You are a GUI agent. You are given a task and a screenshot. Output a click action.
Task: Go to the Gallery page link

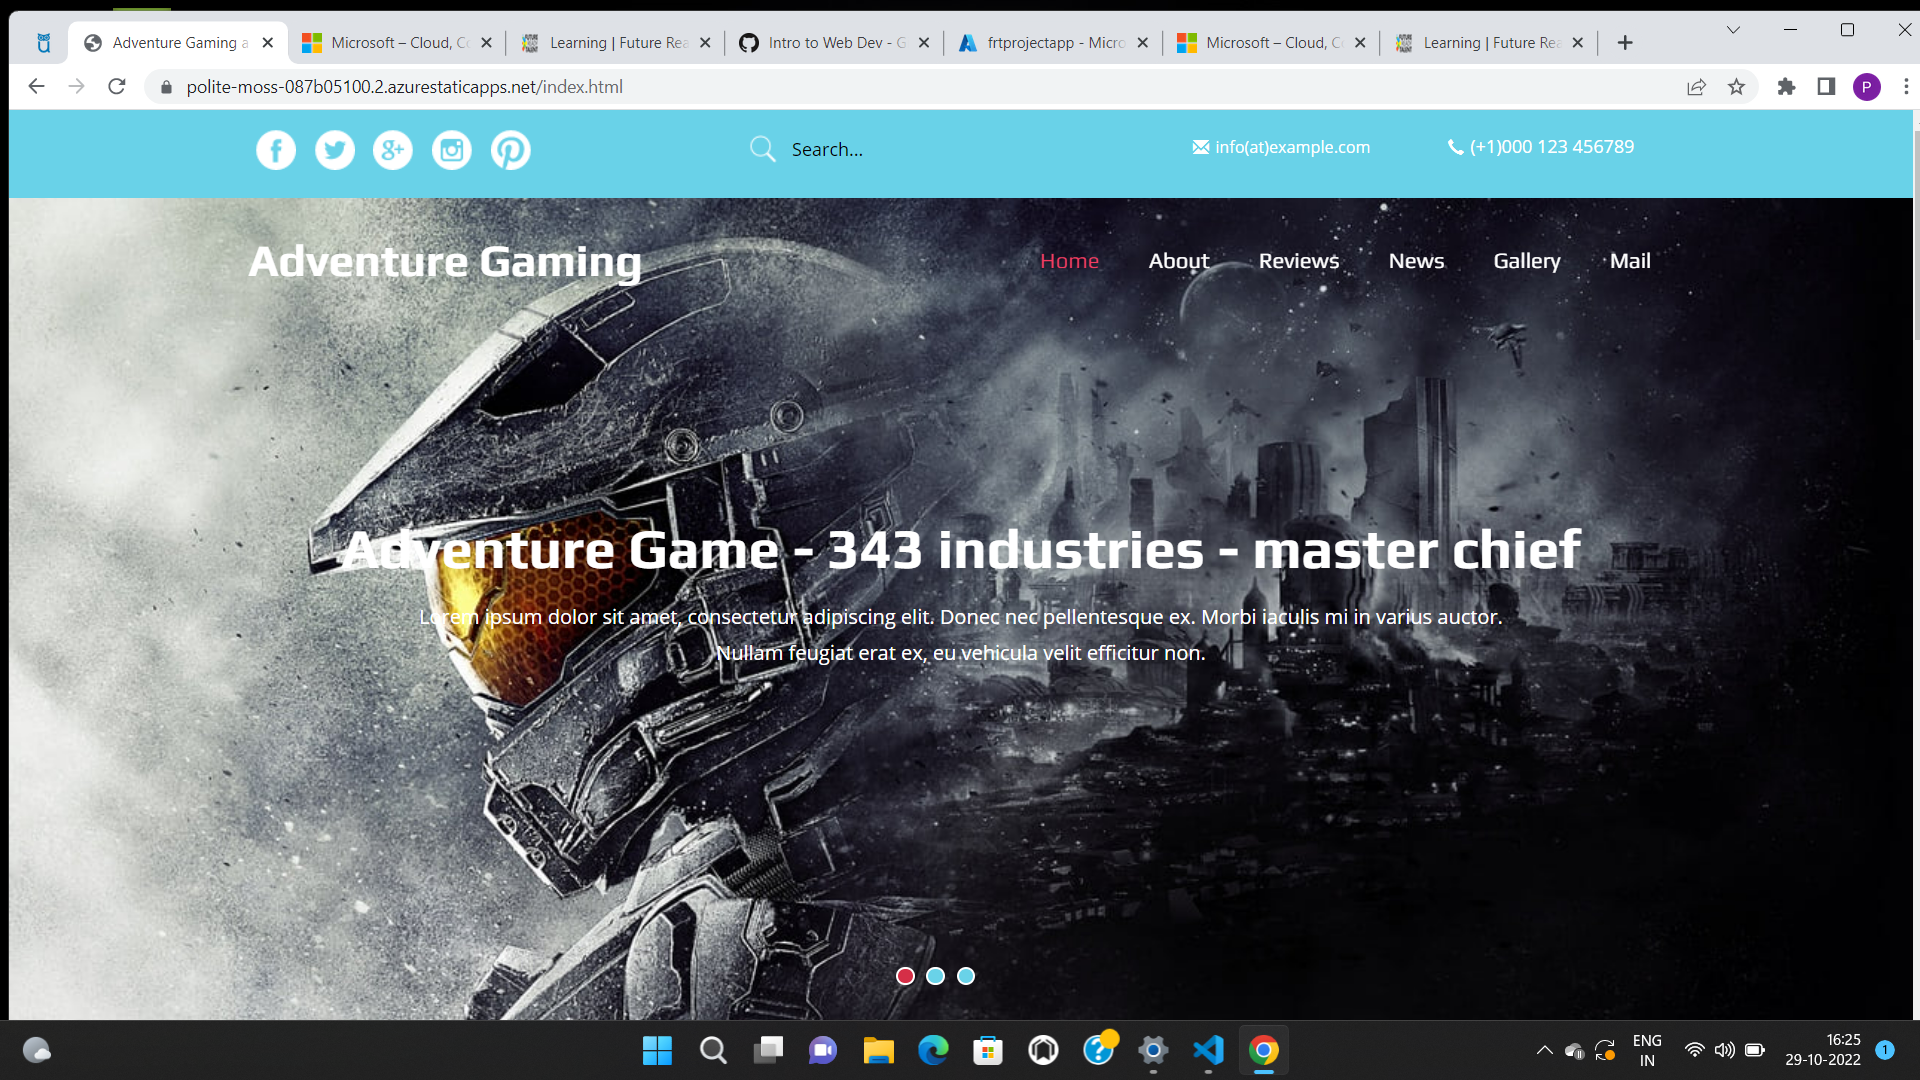1526,261
